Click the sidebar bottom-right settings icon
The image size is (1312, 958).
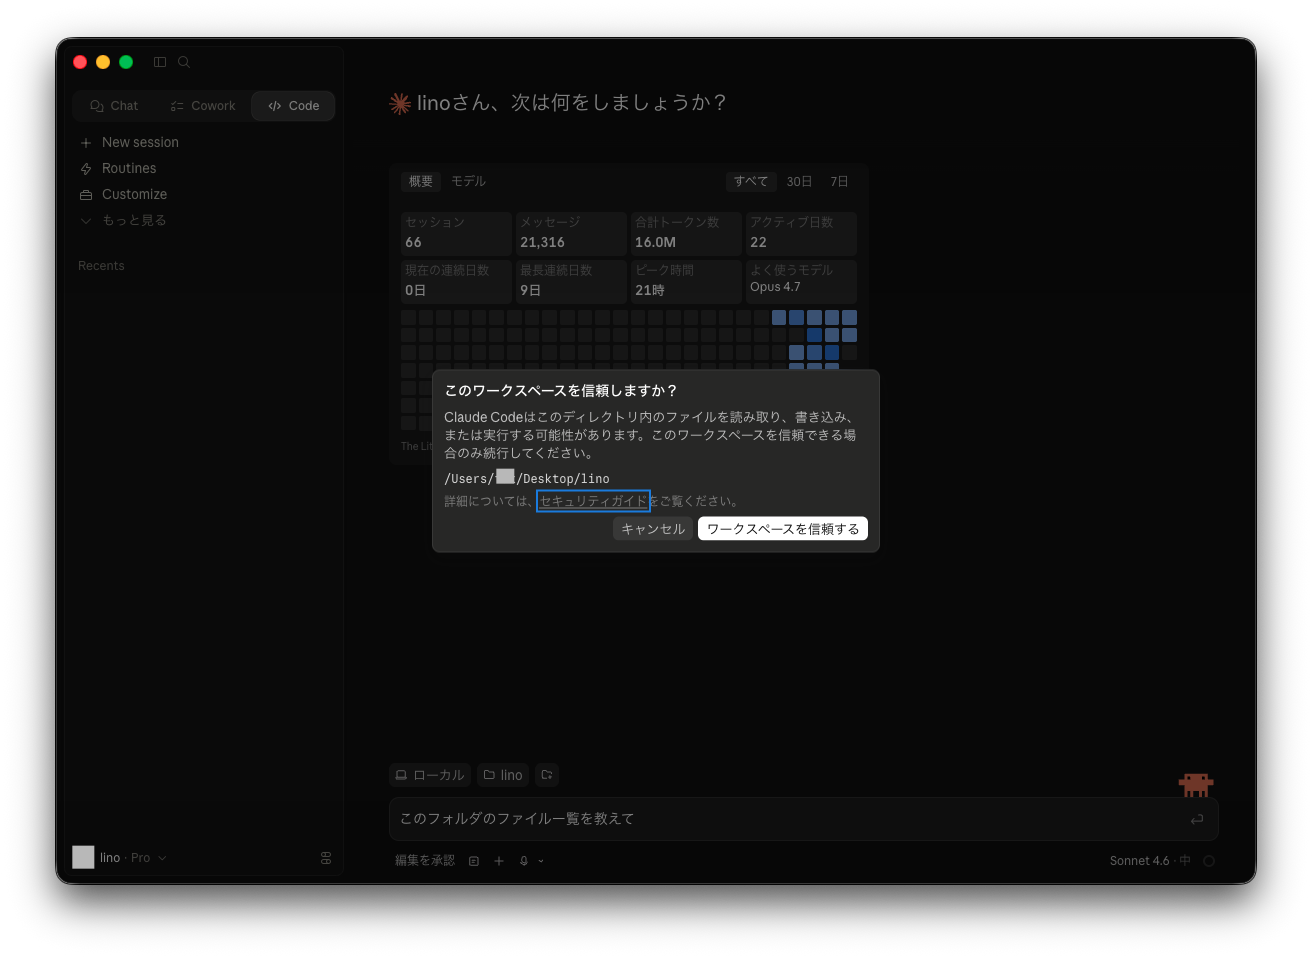326,858
